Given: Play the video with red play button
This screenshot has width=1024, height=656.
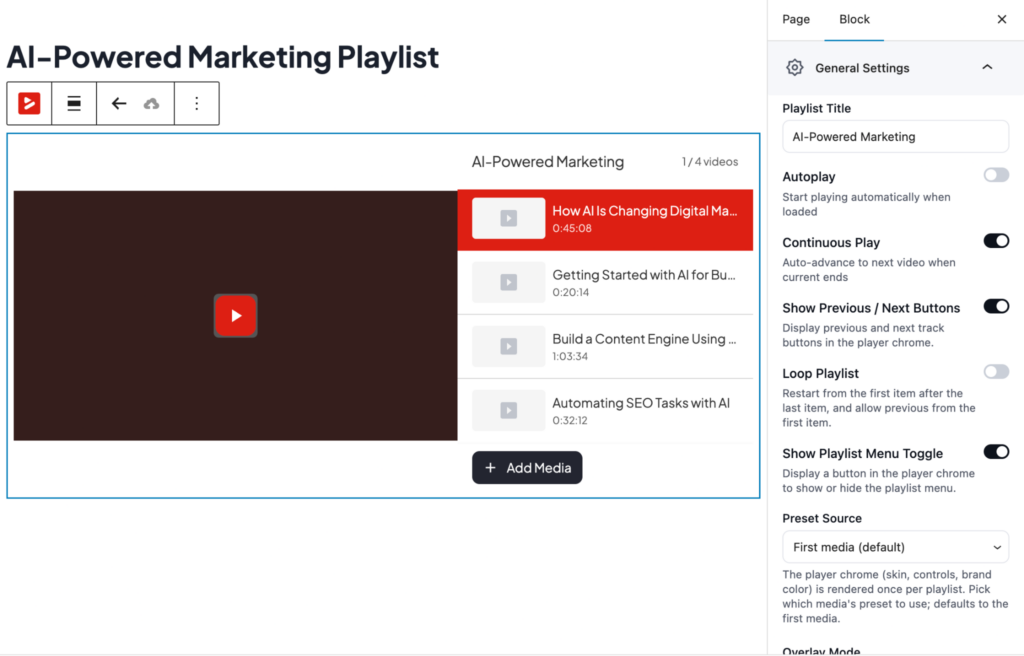Looking at the screenshot, I should 236,316.
